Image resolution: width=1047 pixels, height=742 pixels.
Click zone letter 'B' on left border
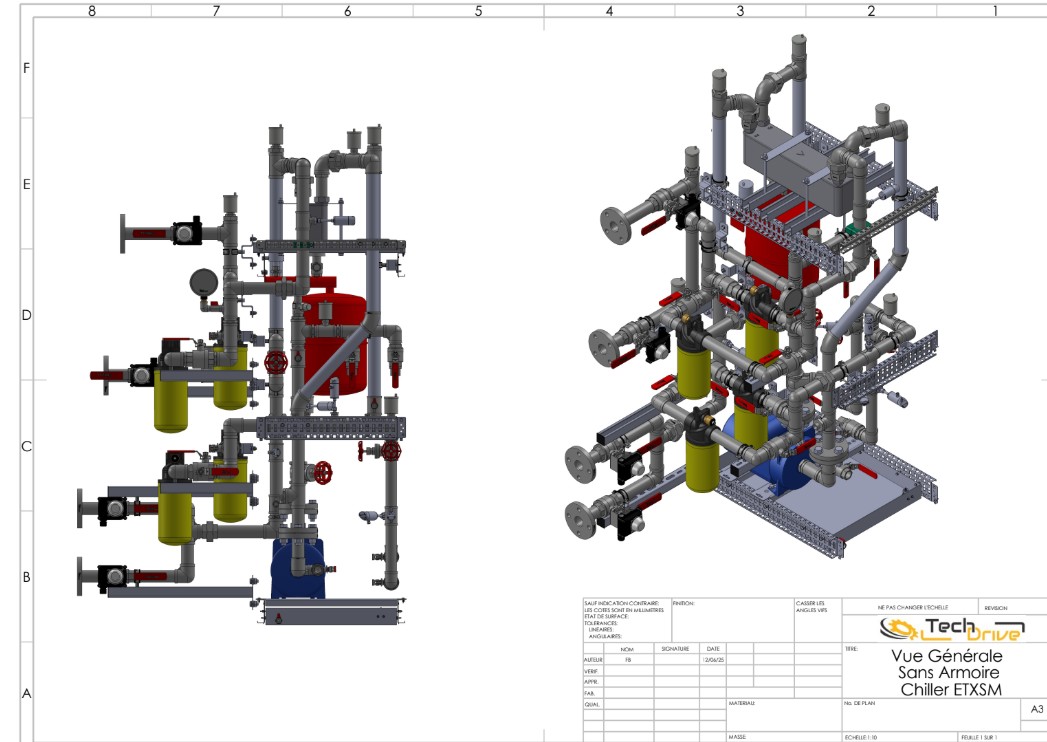pyautogui.click(x=27, y=577)
